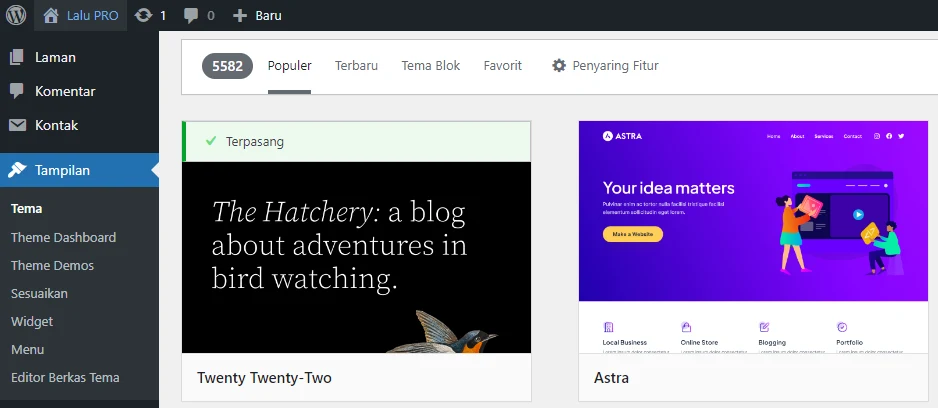Open the Widget submenu
The width and height of the screenshot is (938, 408).
pyautogui.click(x=32, y=322)
